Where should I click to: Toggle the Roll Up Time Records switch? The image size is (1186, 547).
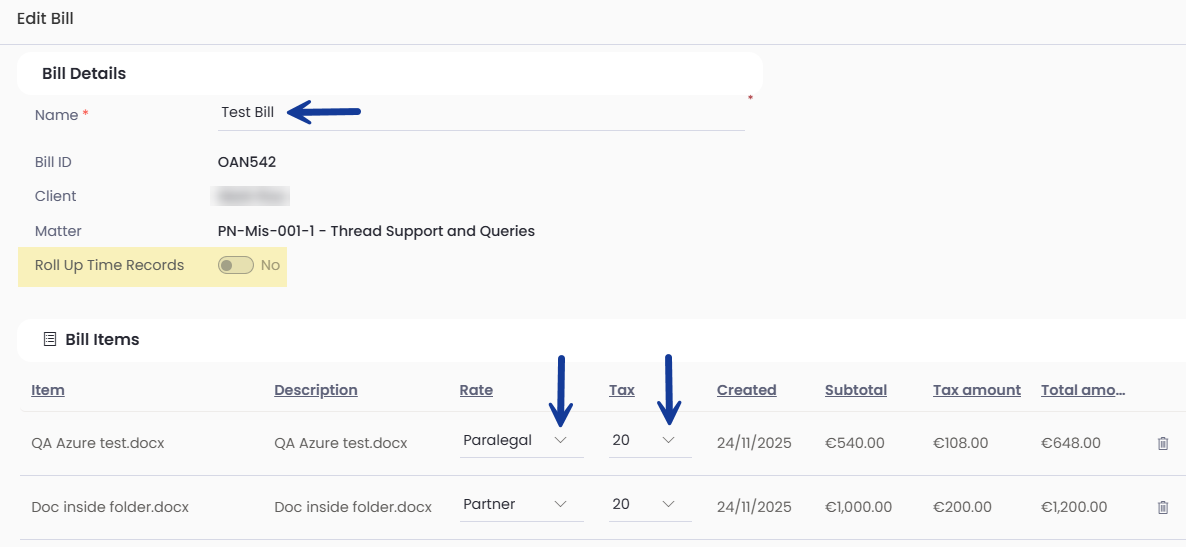(x=236, y=266)
